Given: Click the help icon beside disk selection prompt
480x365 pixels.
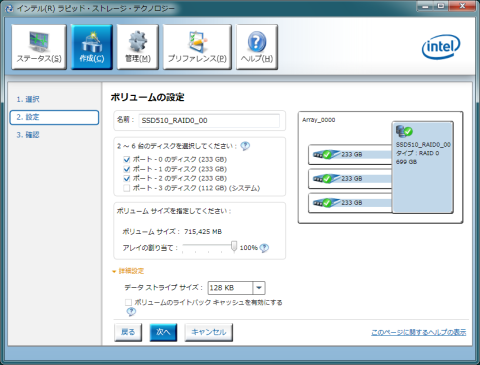Looking at the screenshot, I should (x=245, y=146).
